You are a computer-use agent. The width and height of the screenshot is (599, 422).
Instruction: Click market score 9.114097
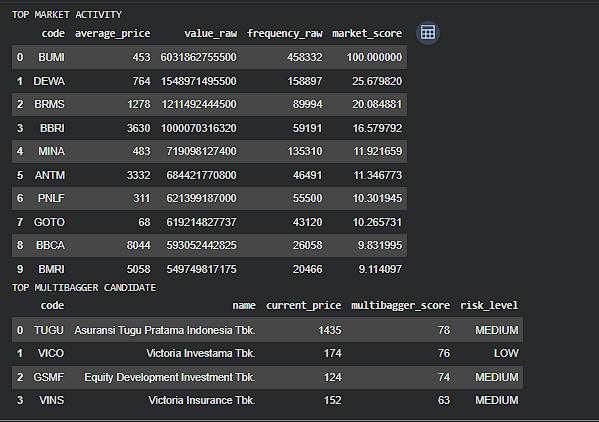pyautogui.click(x=380, y=269)
